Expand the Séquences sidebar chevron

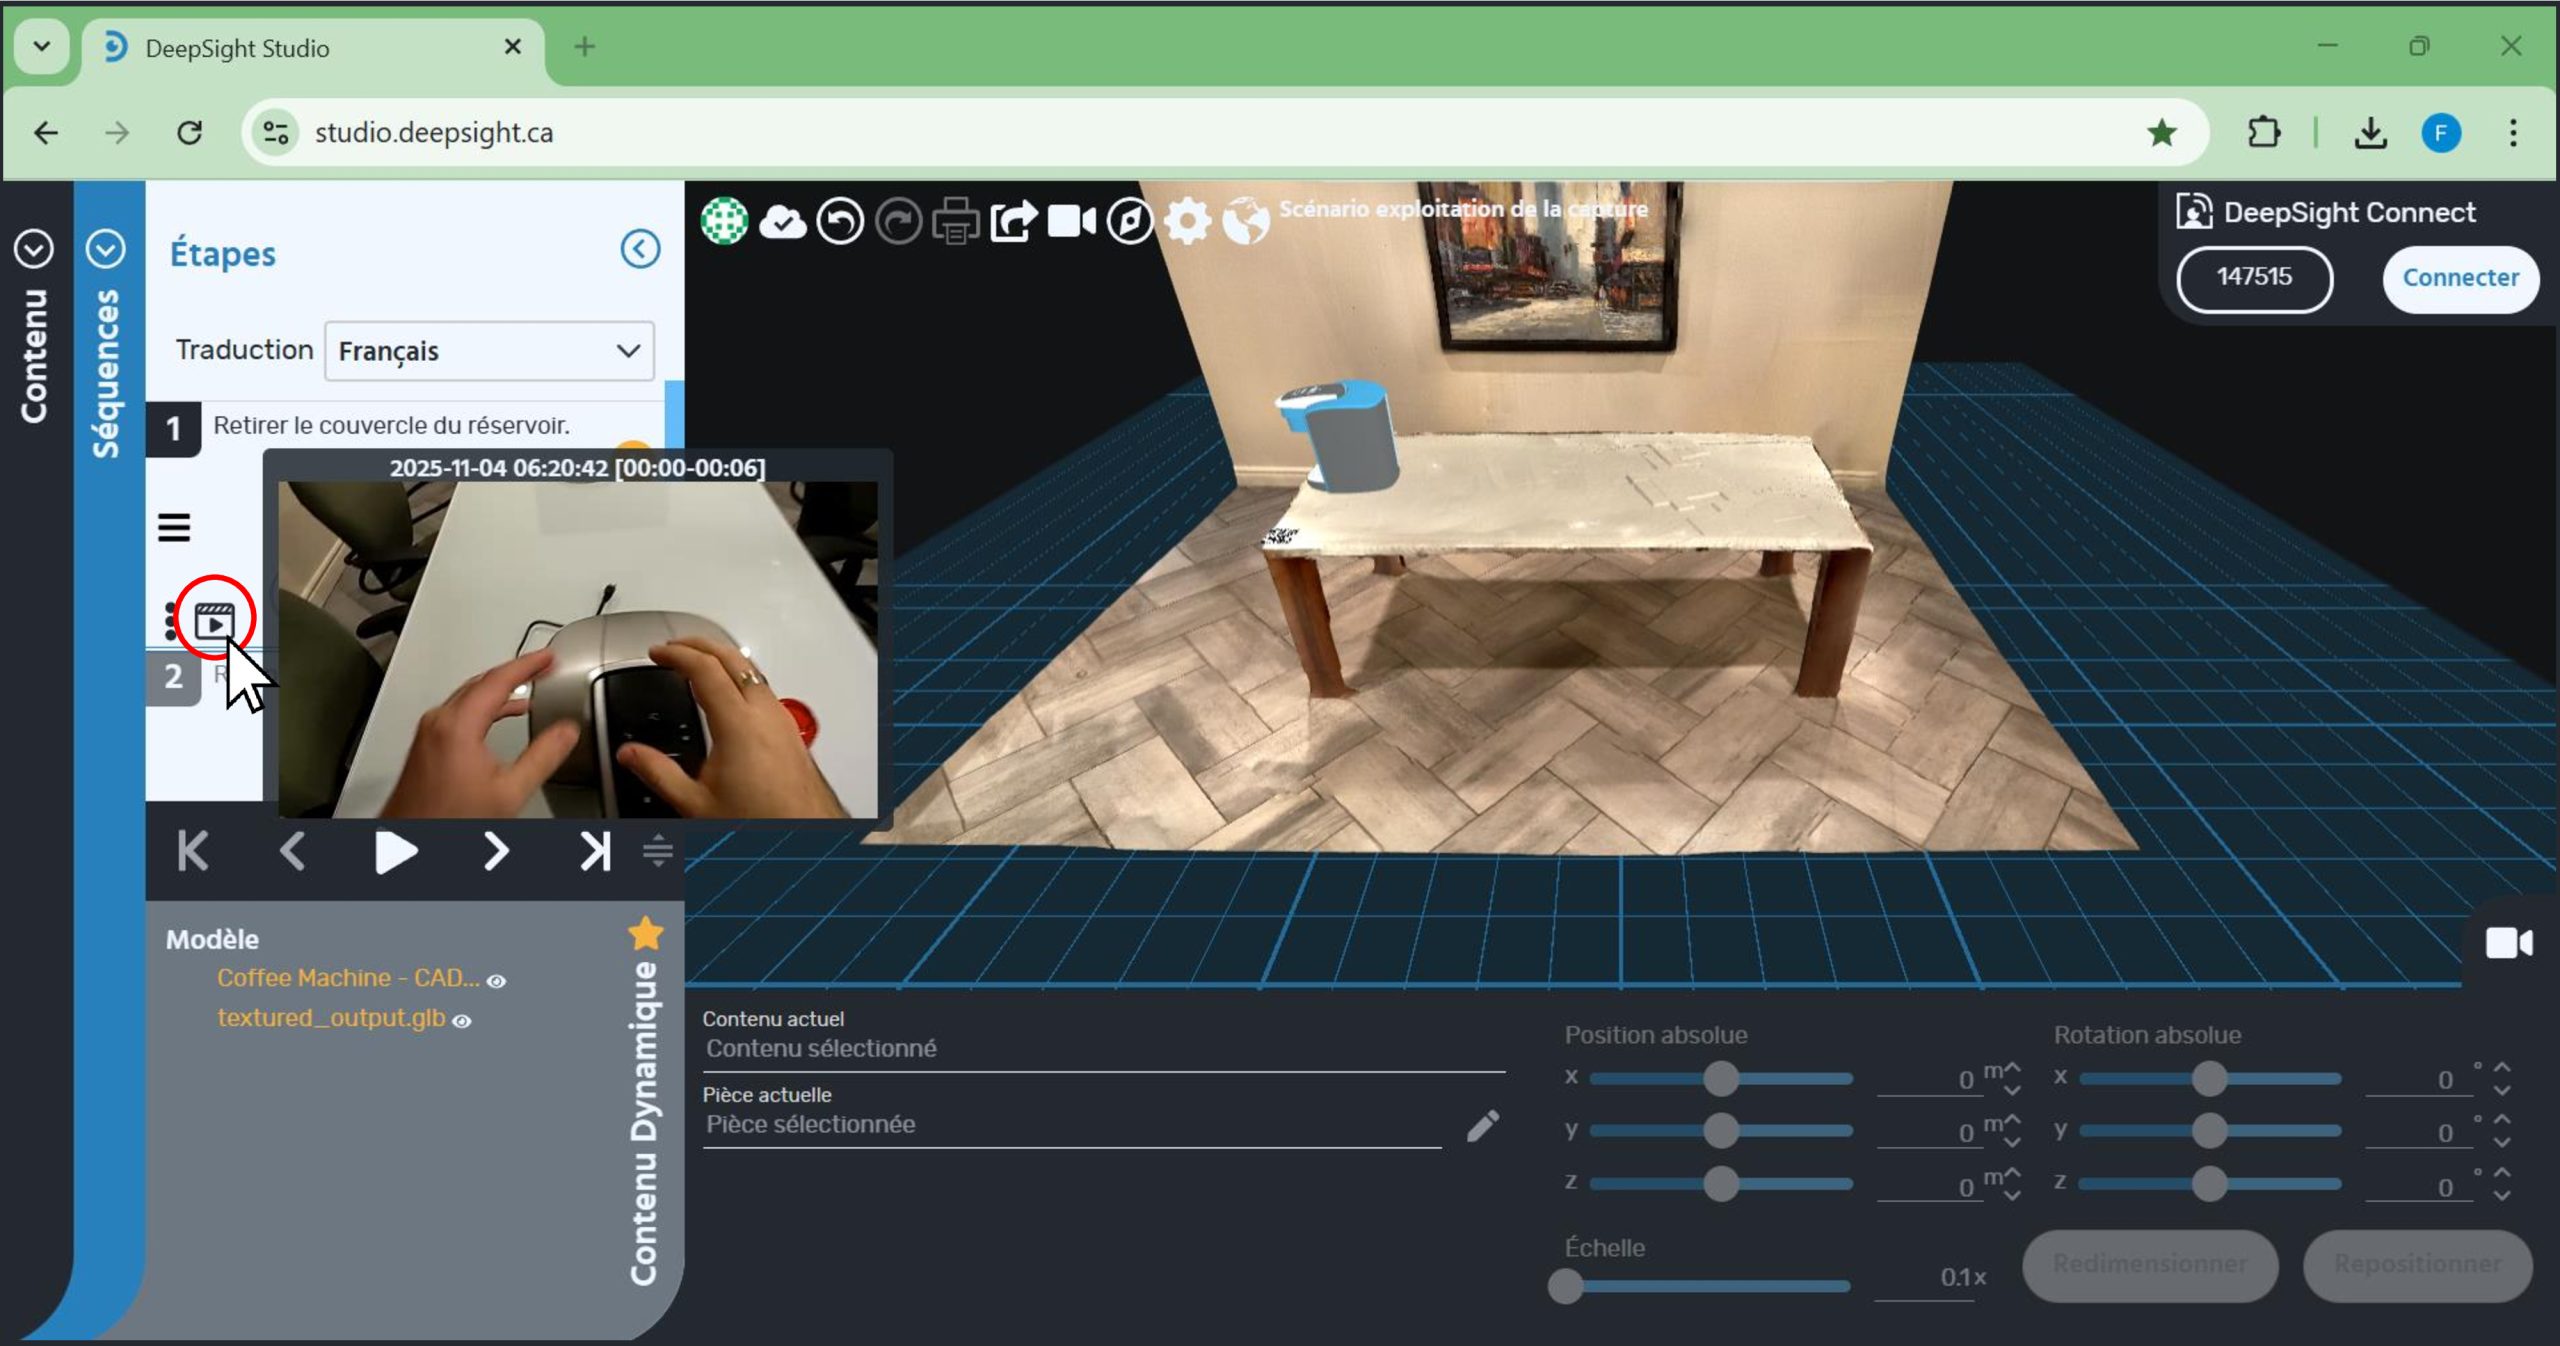[x=106, y=249]
